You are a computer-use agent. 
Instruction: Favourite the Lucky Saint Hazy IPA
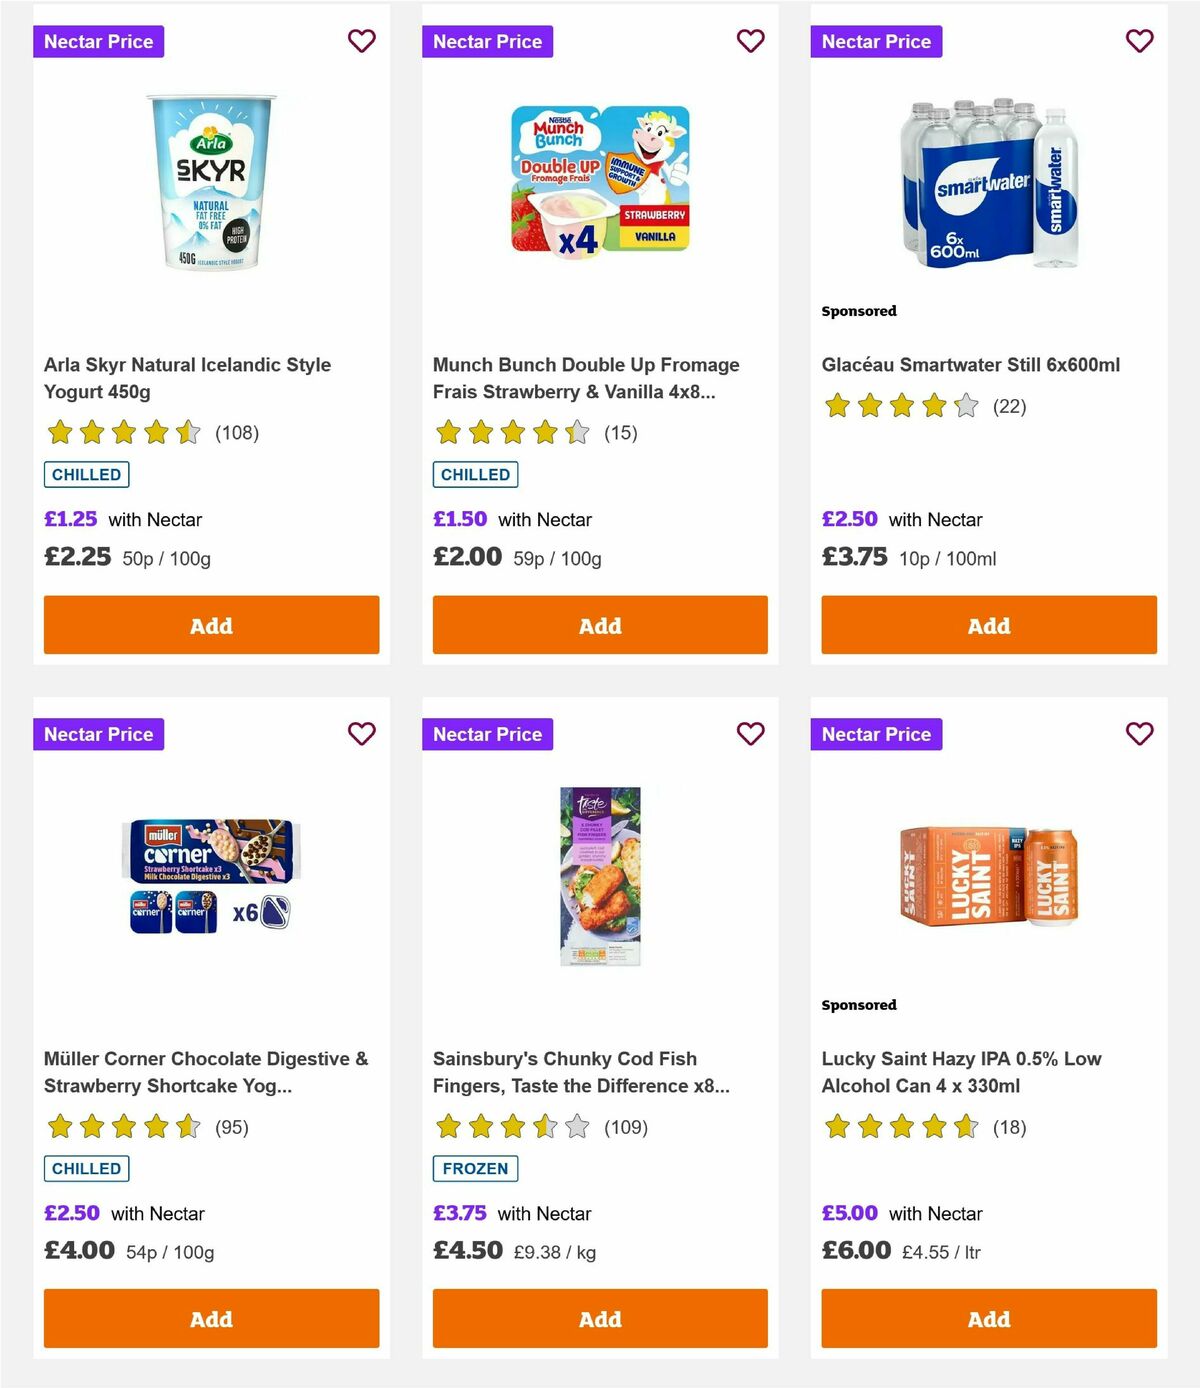1139,733
